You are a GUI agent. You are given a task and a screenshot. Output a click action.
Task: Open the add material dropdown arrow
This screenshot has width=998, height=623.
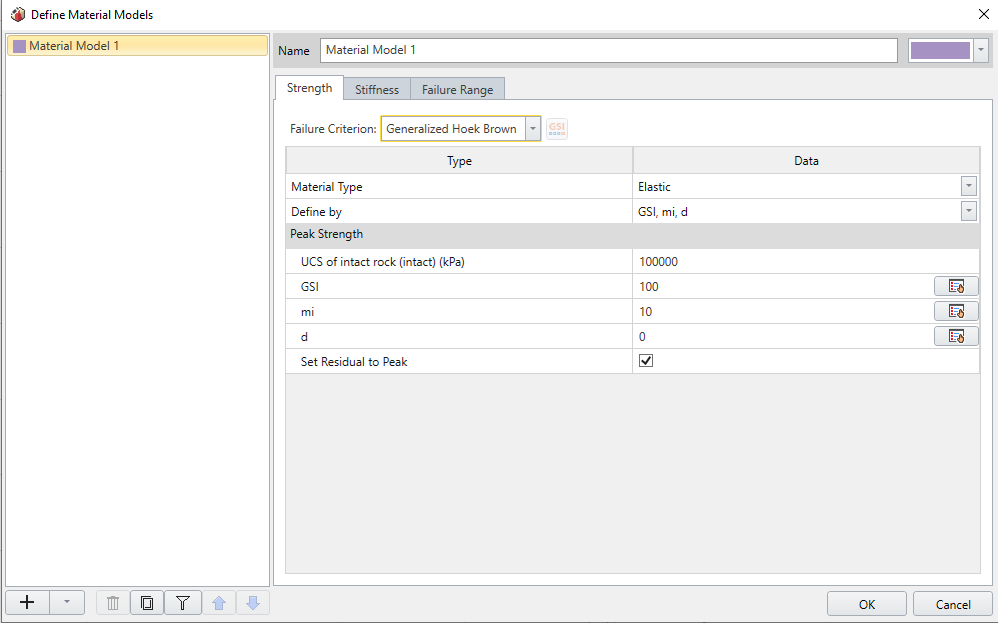[66, 602]
